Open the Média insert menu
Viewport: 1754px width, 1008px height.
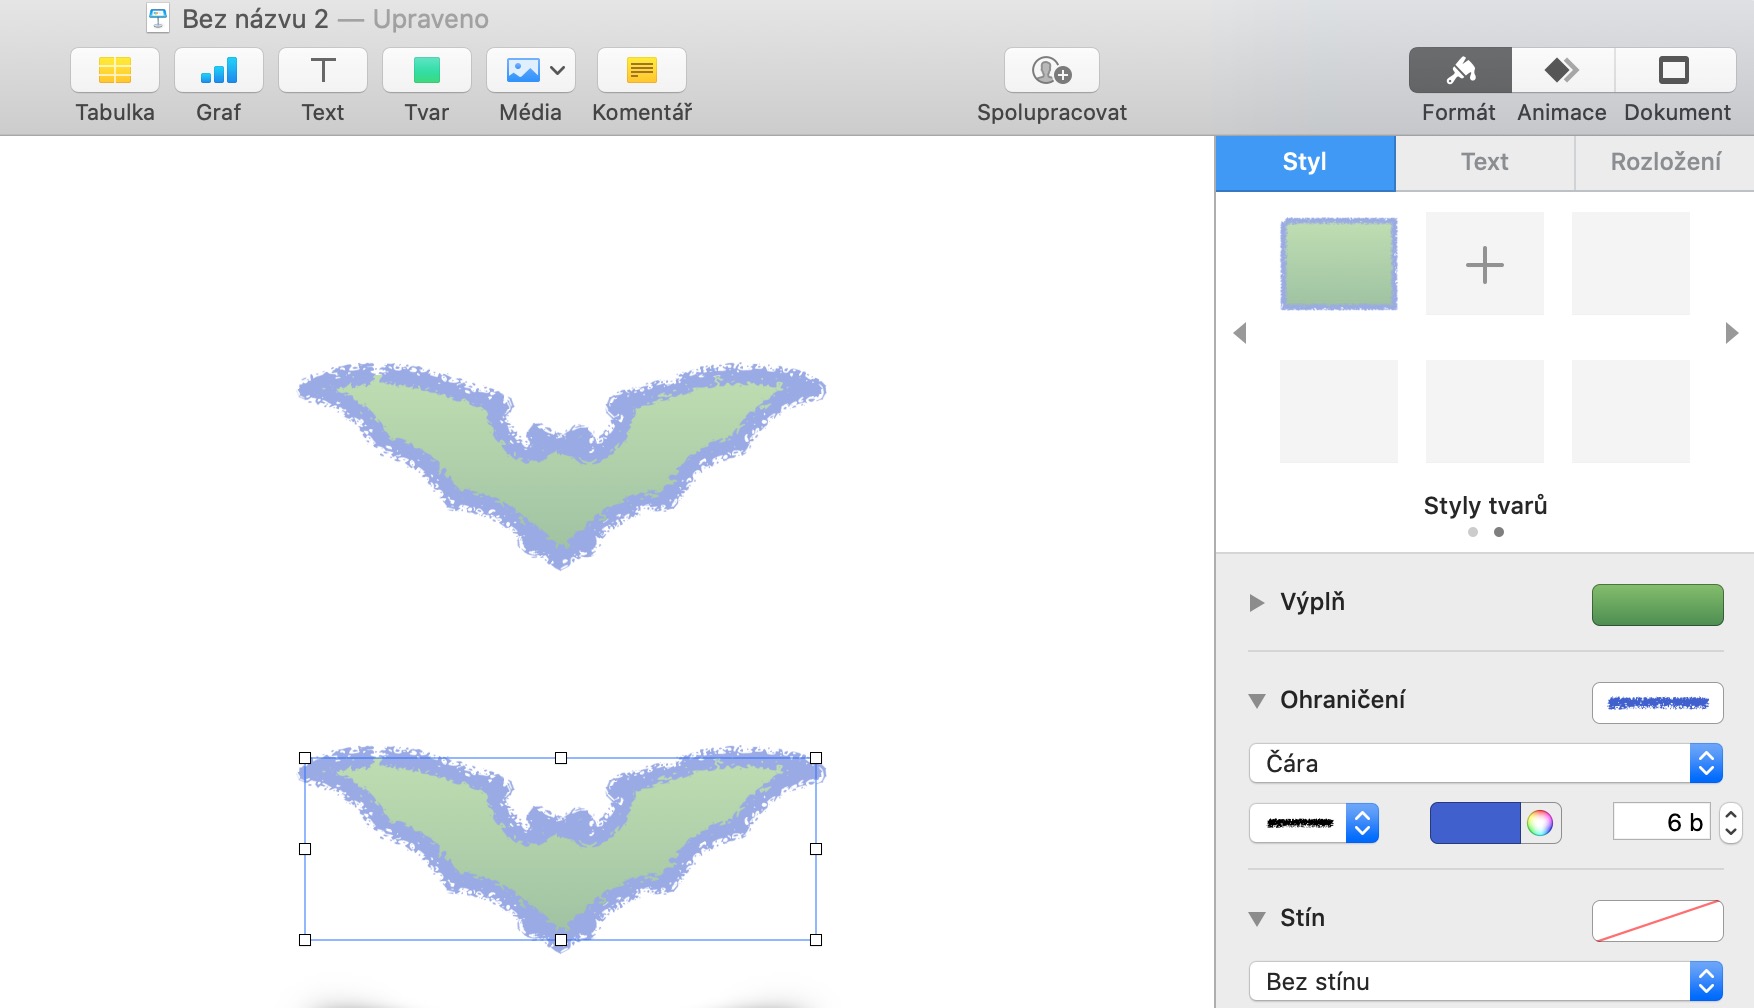(530, 71)
